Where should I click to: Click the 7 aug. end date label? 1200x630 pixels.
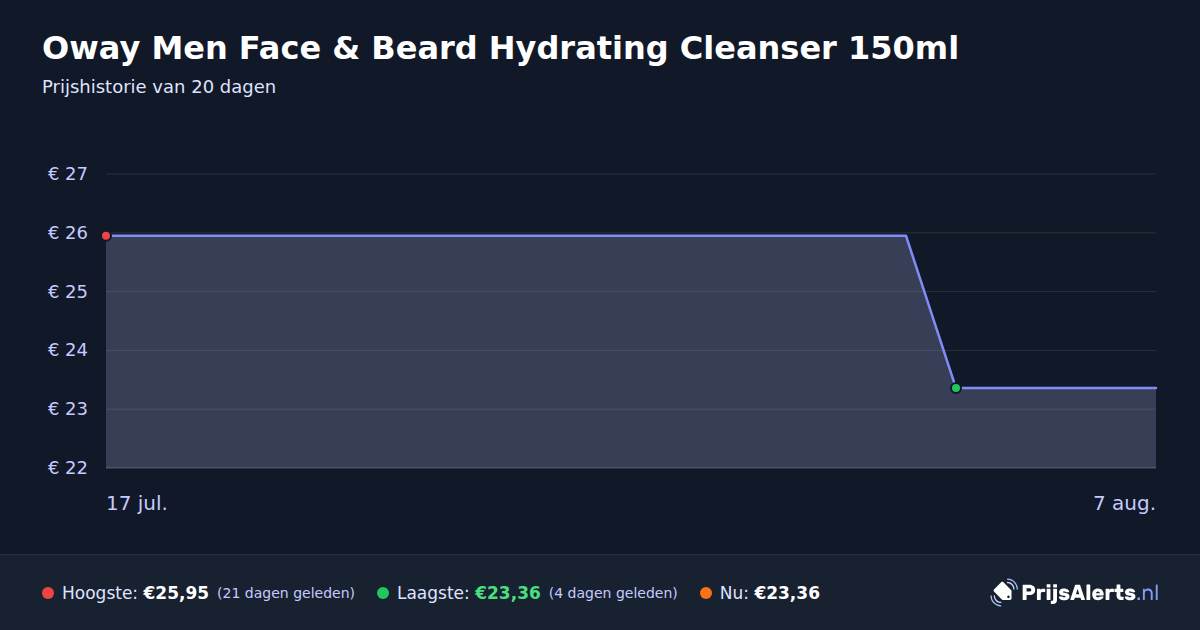1125,503
